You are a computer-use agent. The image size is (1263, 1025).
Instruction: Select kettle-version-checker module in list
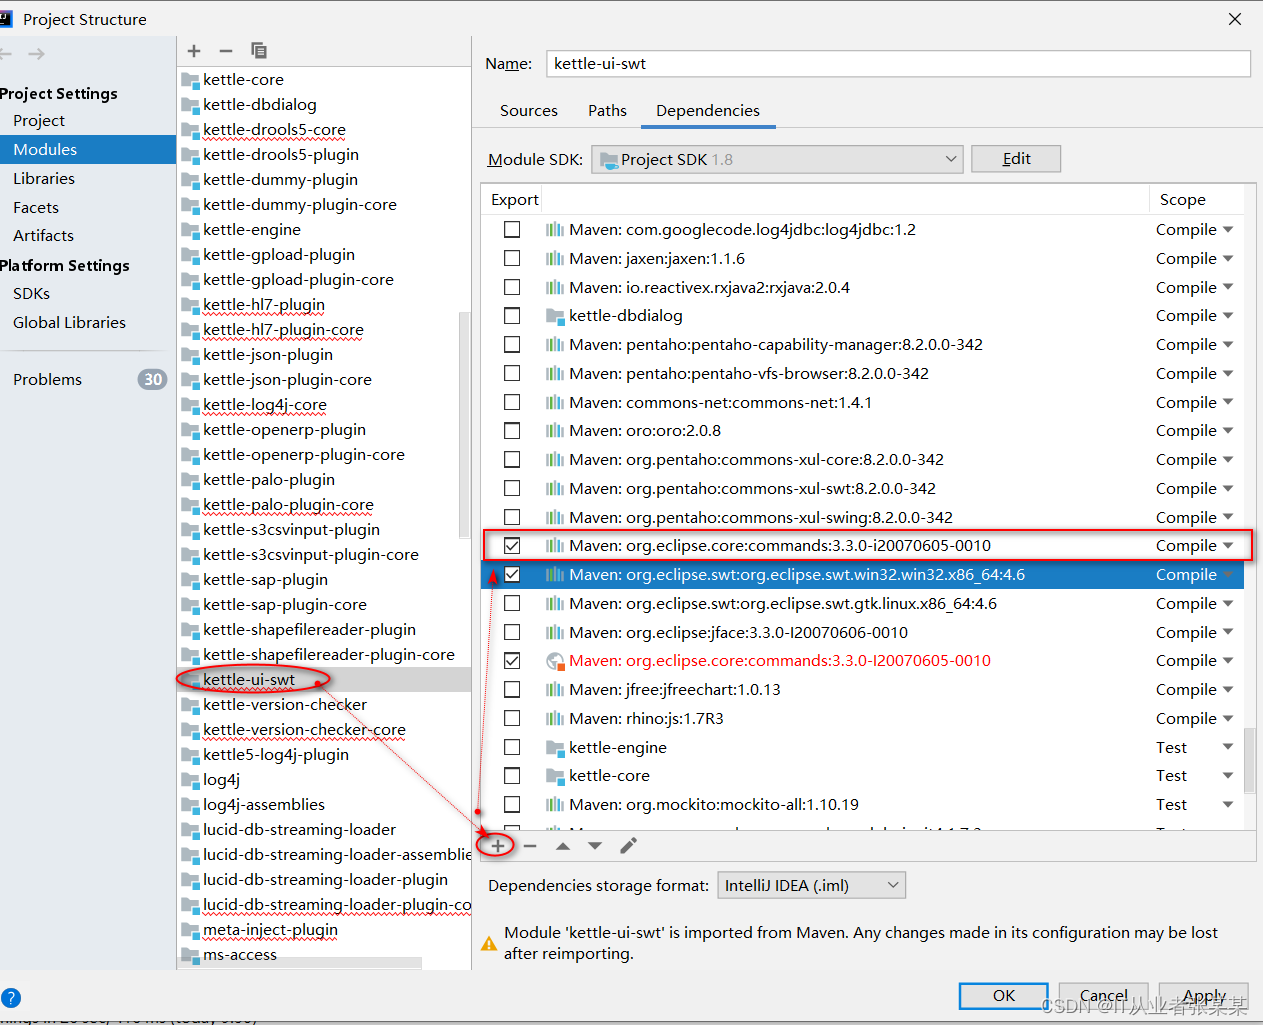pyautogui.click(x=285, y=705)
